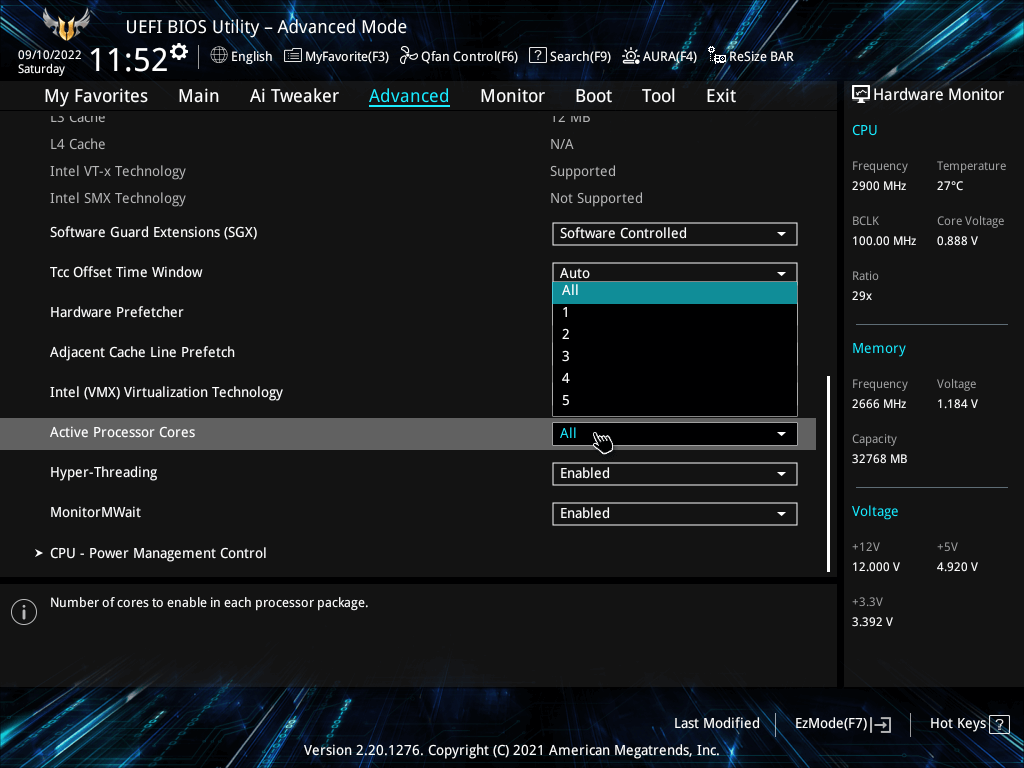Open AURA lighting icon
Viewport: 1024px width, 768px height.
coord(631,56)
